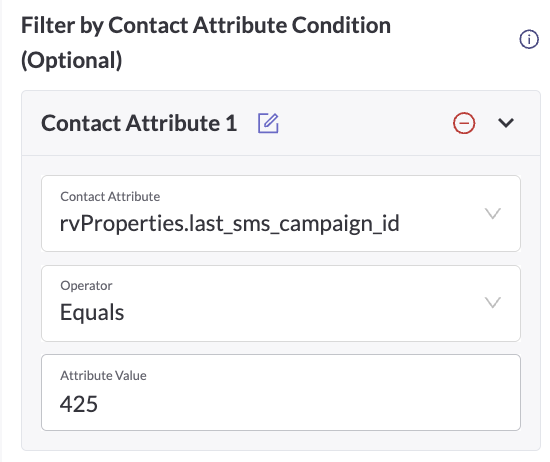Place cursor after the 425 value
Screen dimensions: 550x462
99,404
